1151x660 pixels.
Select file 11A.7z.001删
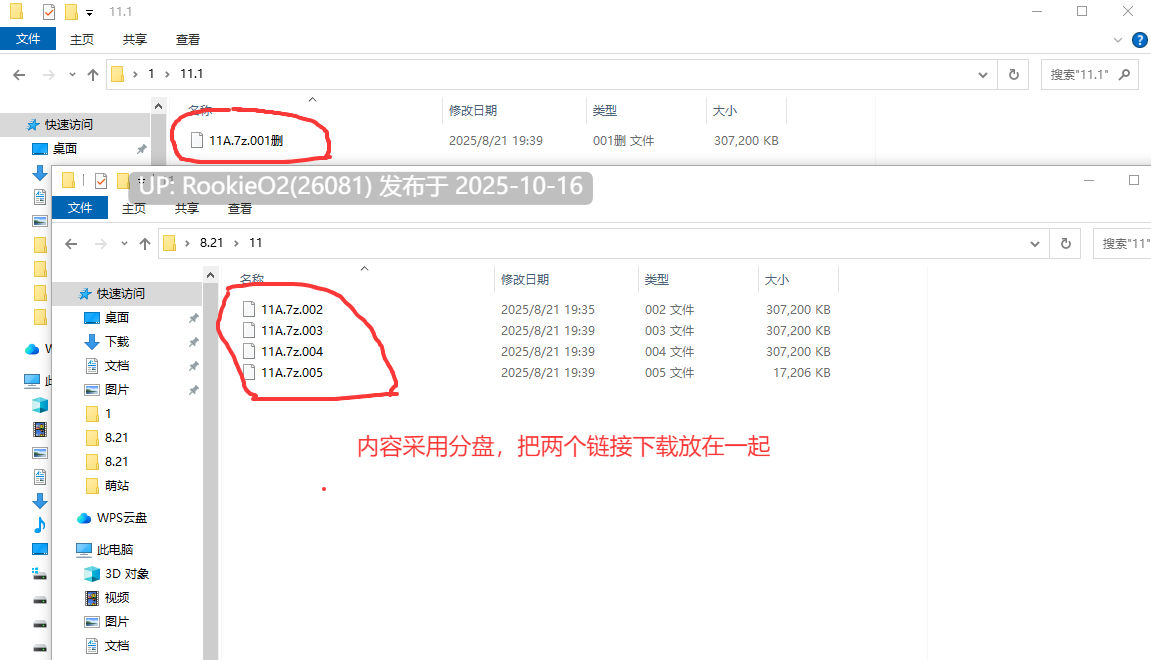[246, 140]
